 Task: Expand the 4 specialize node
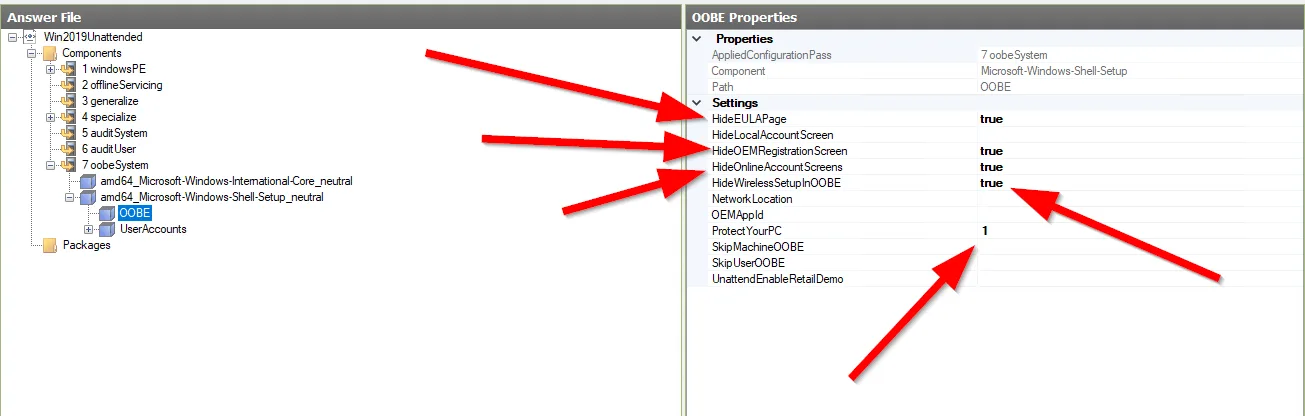[50, 117]
